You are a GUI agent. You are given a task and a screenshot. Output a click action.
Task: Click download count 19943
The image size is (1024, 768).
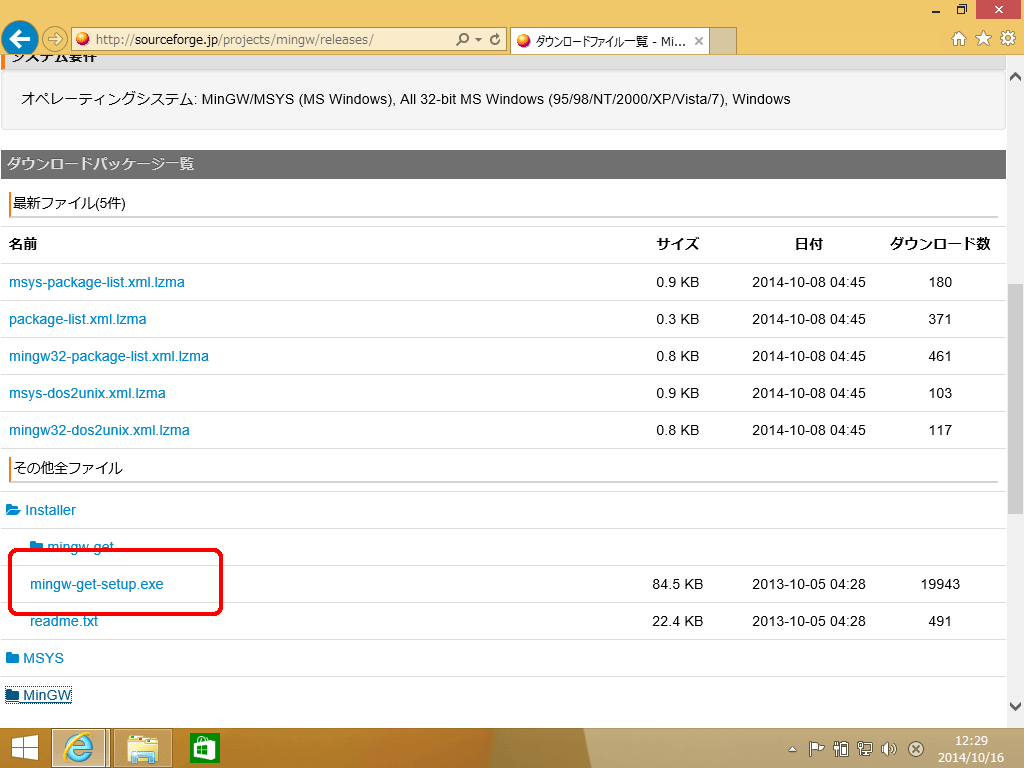click(x=940, y=584)
